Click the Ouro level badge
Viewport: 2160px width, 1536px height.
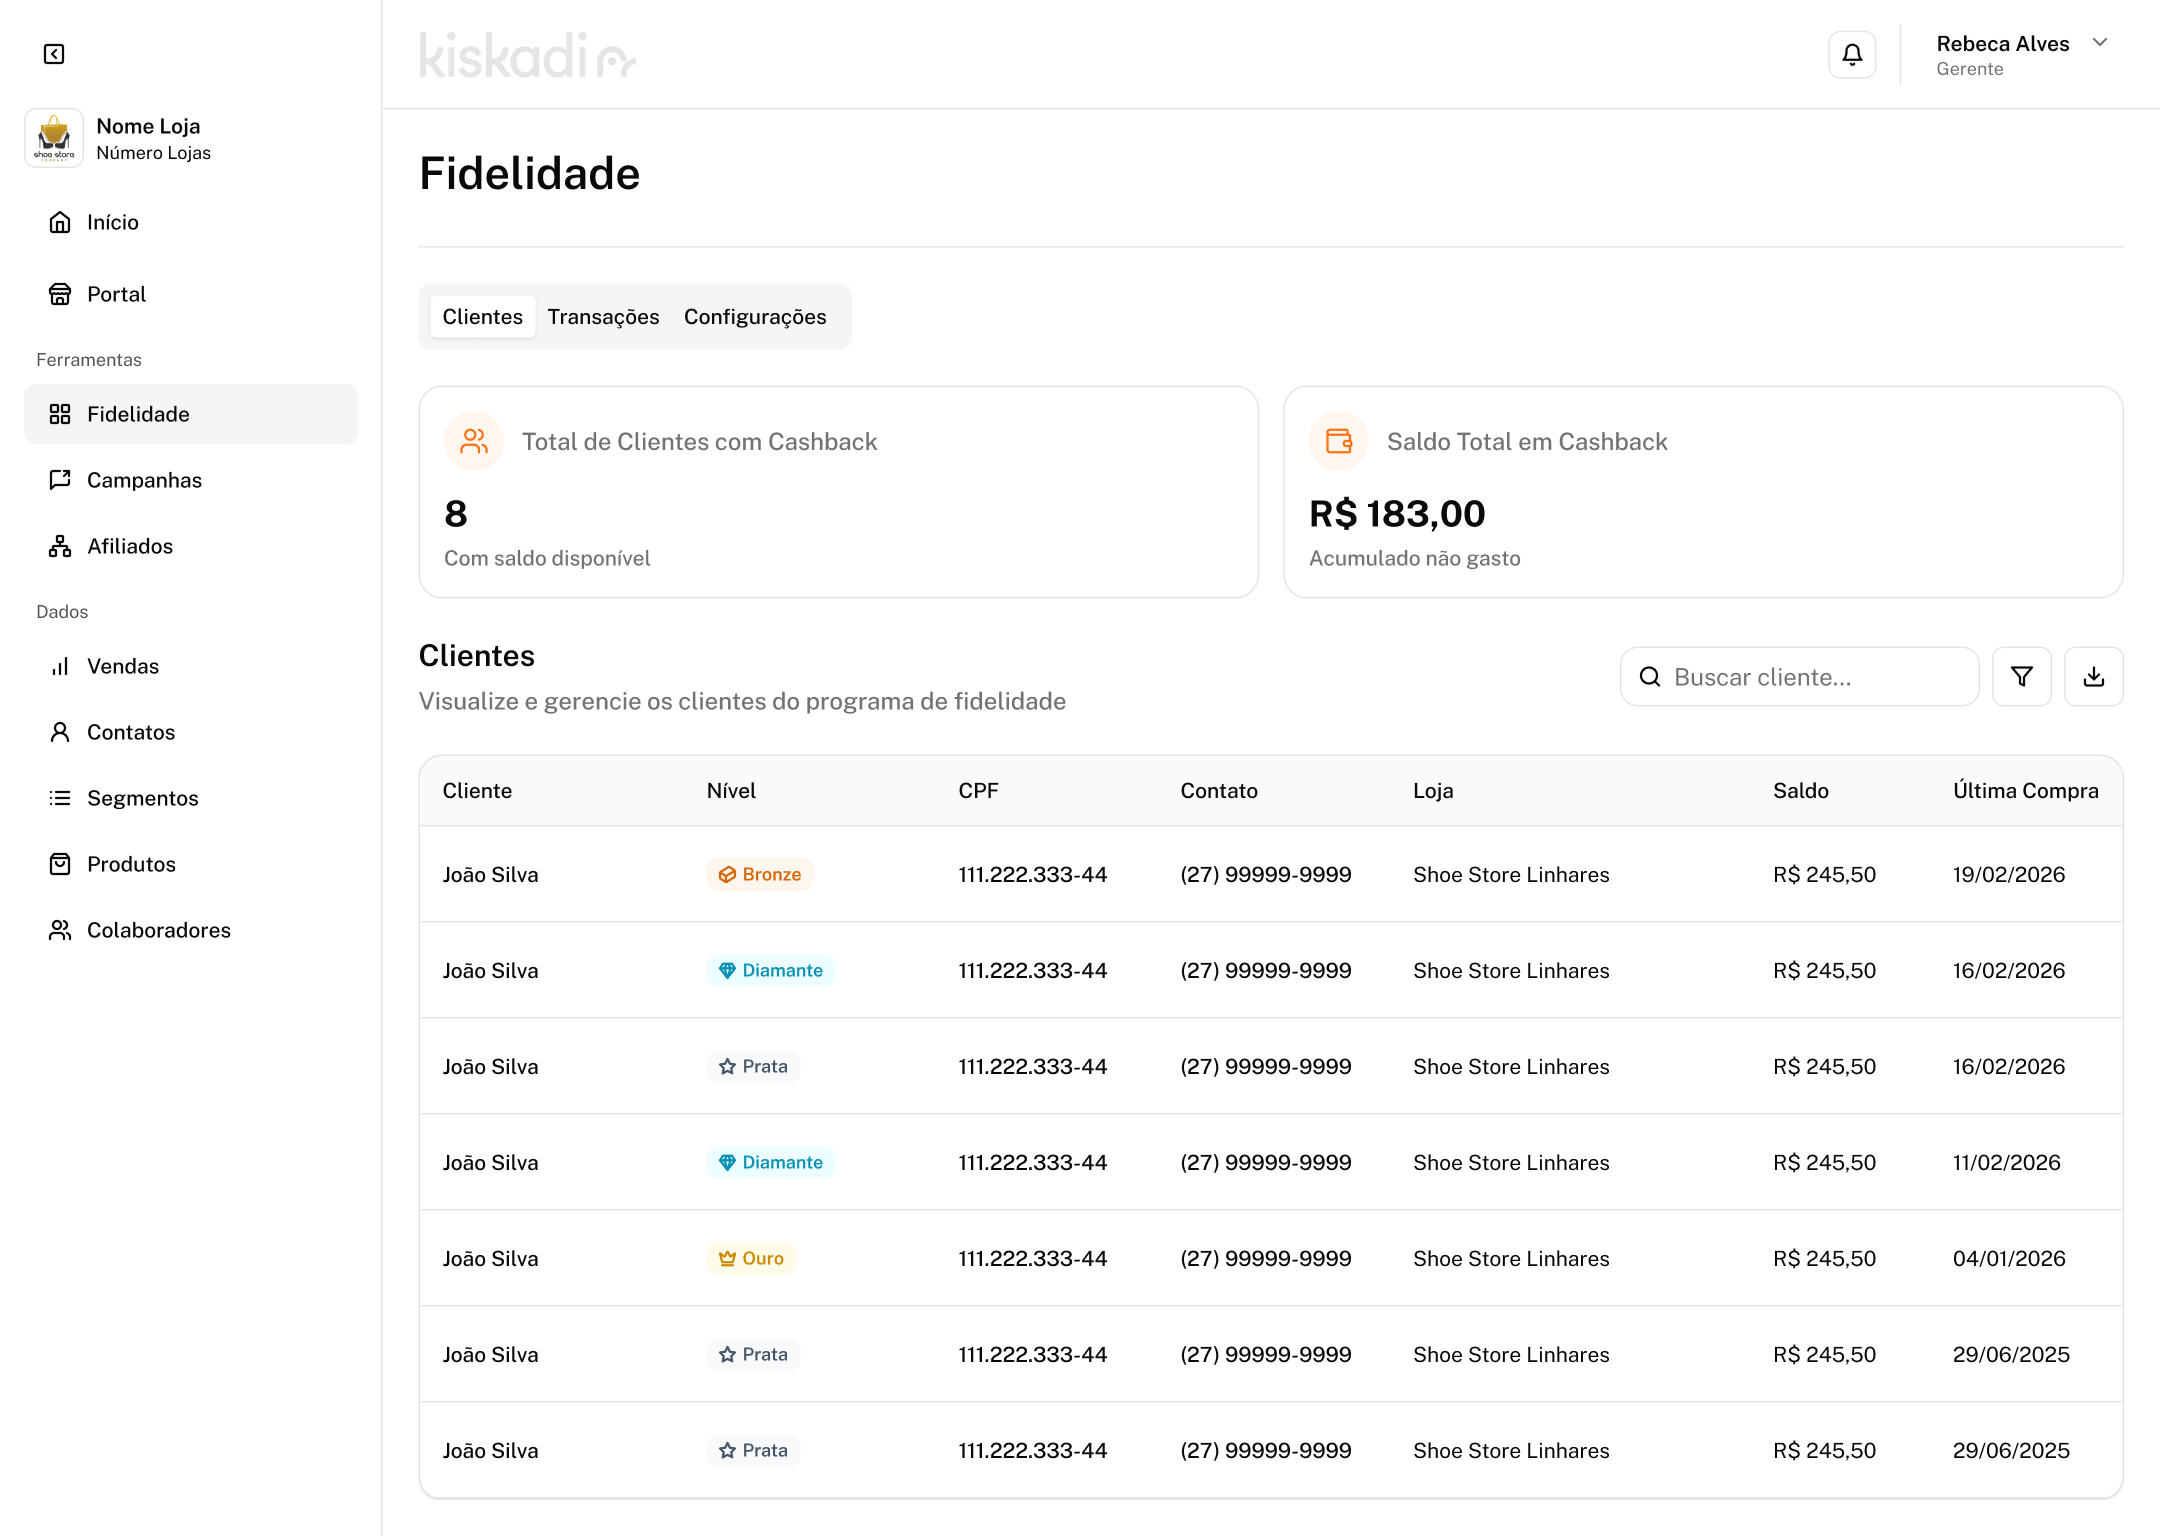click(x=751, y=1258)
